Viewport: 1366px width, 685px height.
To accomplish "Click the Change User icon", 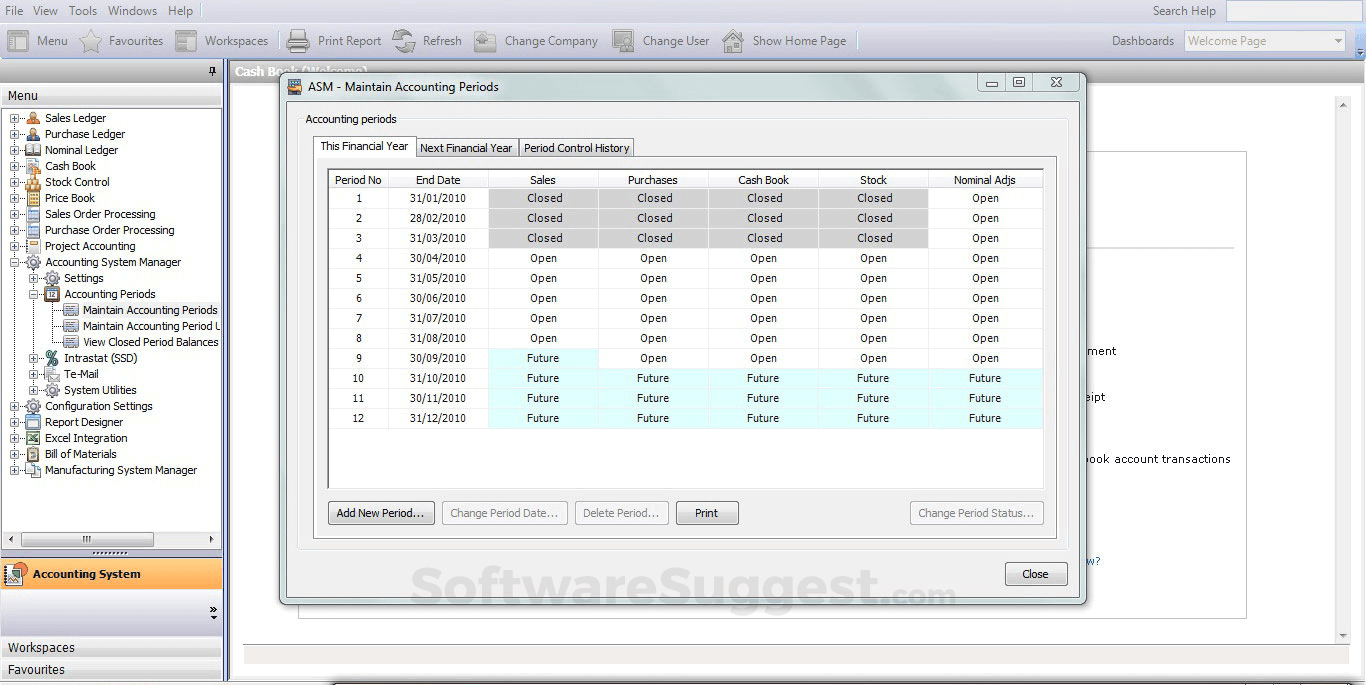I will [x=623, y=41].
